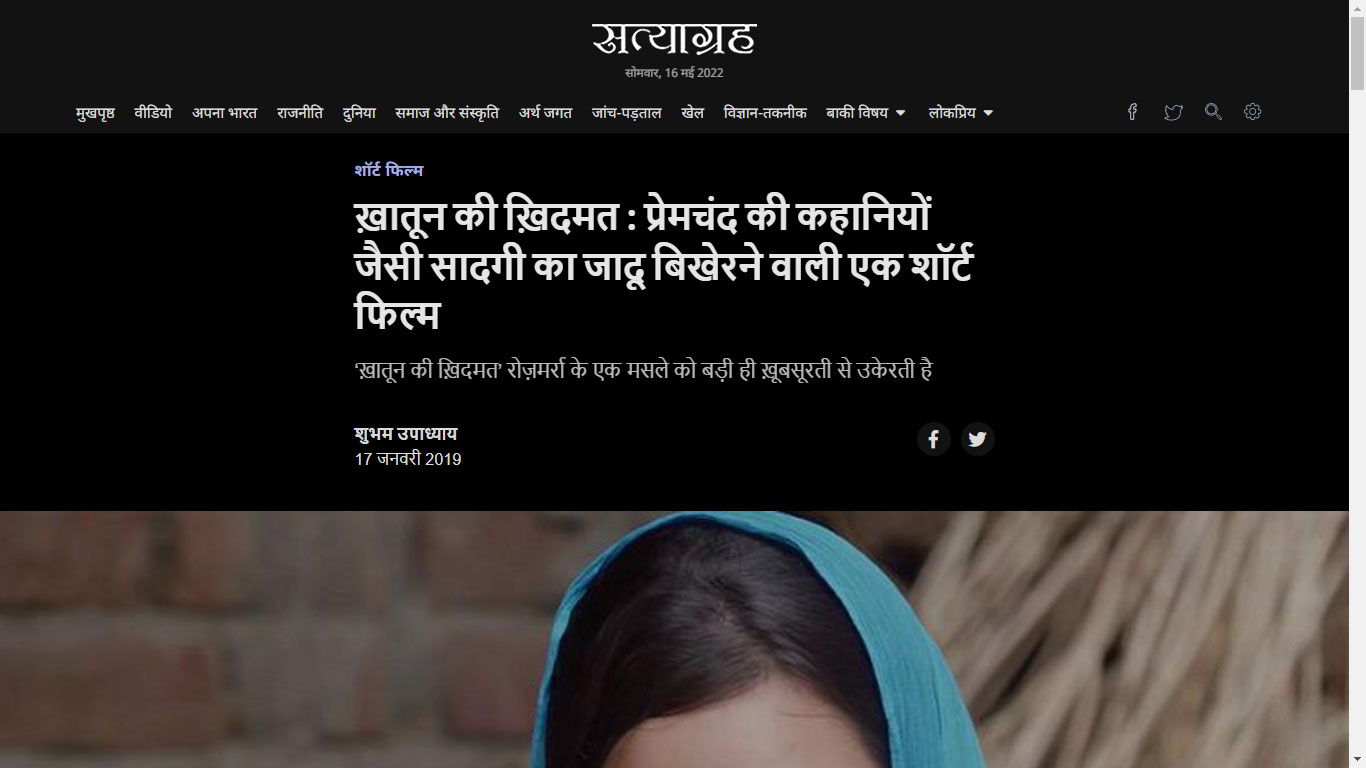Open the Twitter icon in the navigation bar

point(1173,112)
